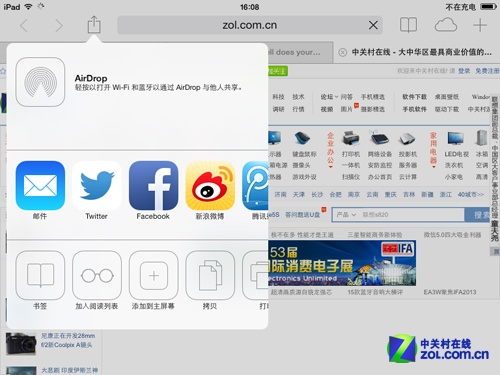Open the 一体机 link

[351, 165]
